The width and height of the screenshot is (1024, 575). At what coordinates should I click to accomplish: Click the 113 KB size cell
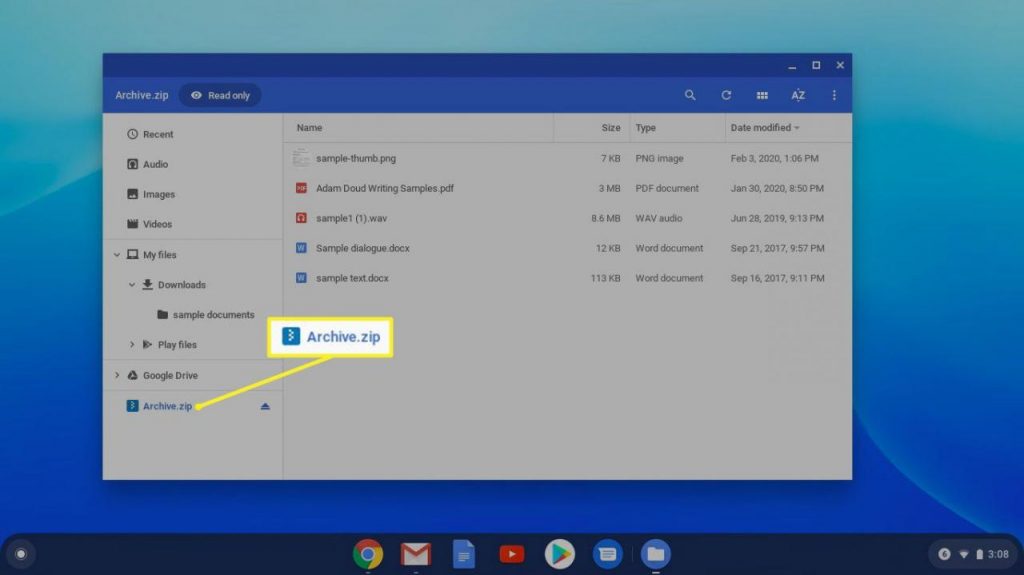(x=605, y=278)
